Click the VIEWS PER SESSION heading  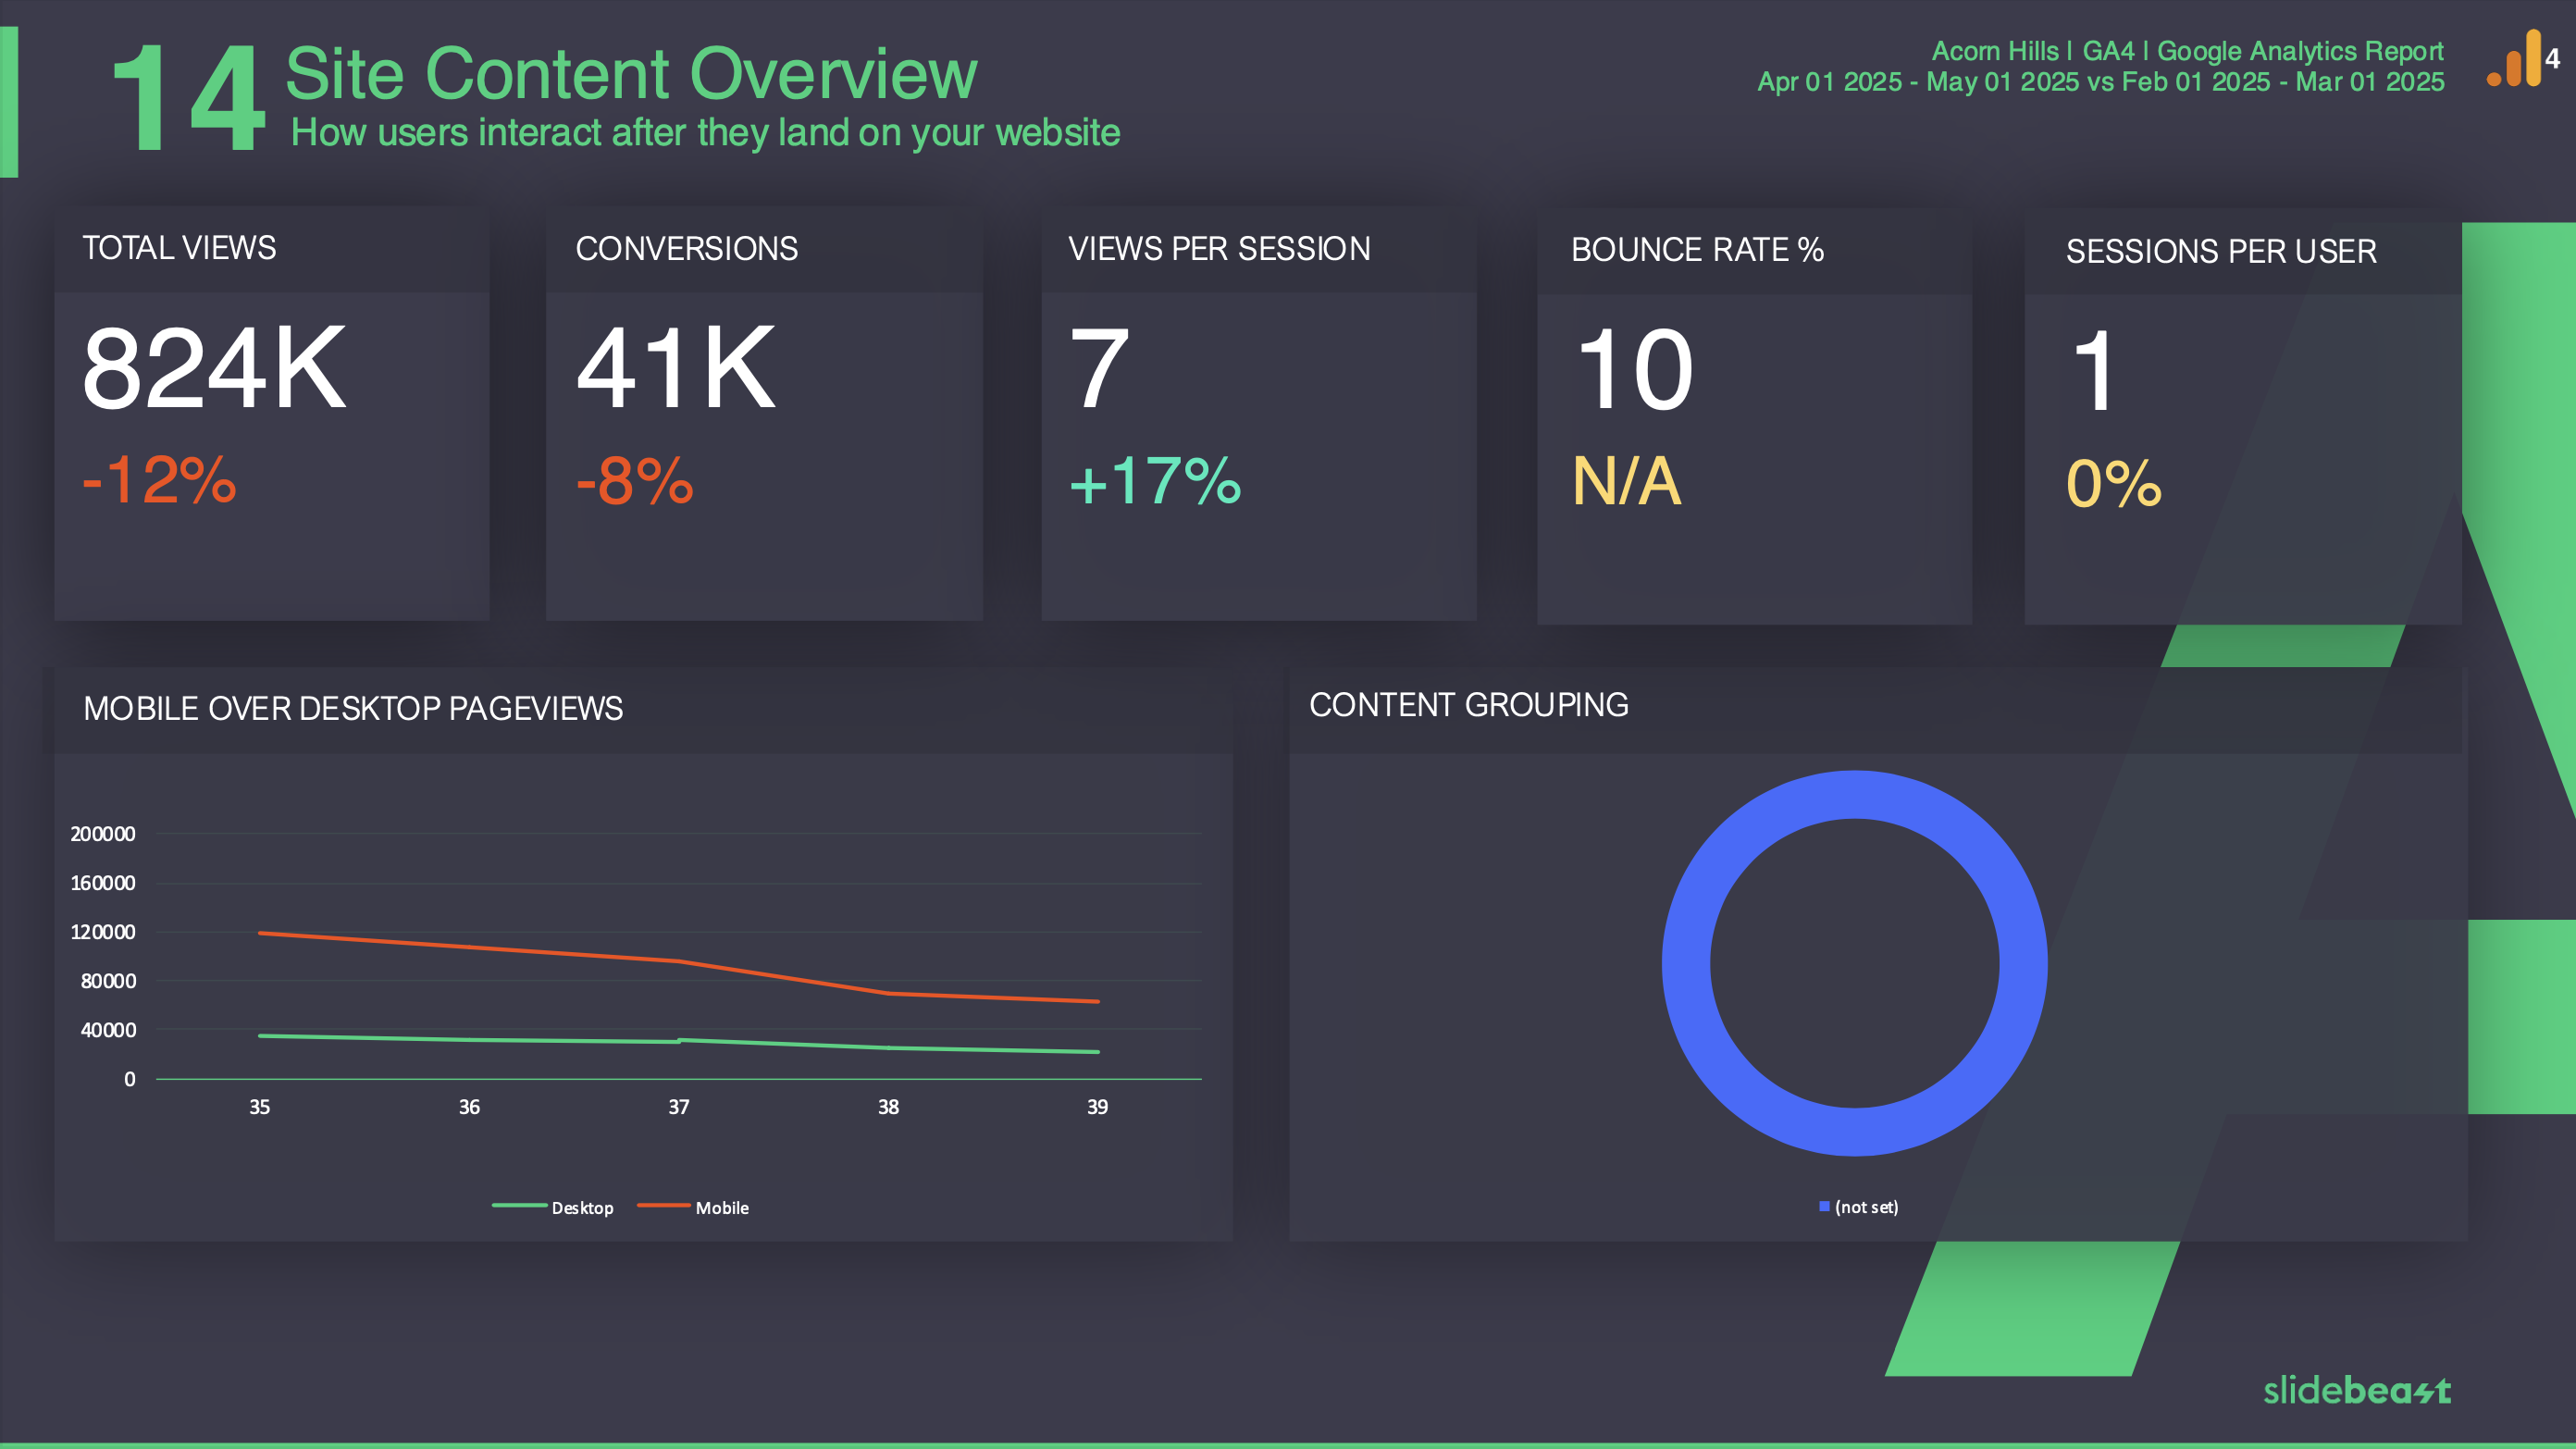coord(1219,249)
